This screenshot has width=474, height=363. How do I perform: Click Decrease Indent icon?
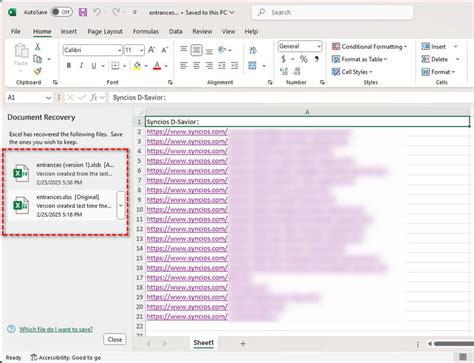[x=222, y=66]
